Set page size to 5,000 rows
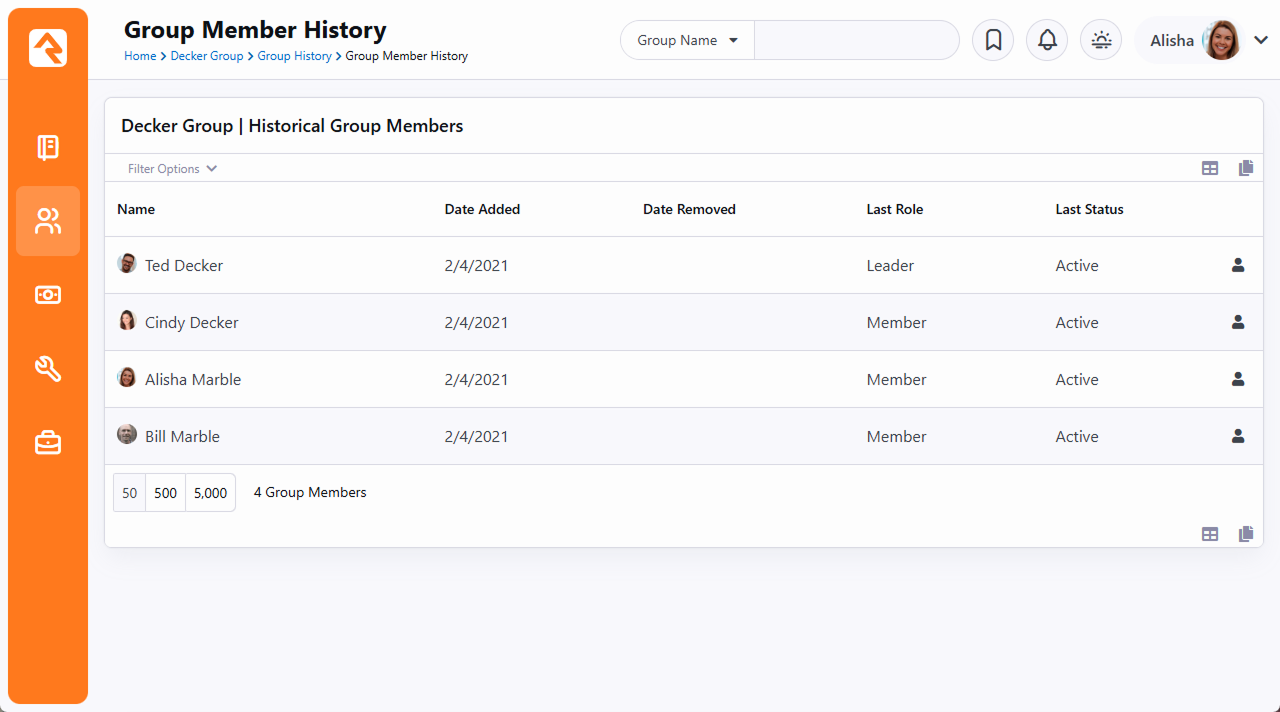1280x712 pixels. pos(210,493)
